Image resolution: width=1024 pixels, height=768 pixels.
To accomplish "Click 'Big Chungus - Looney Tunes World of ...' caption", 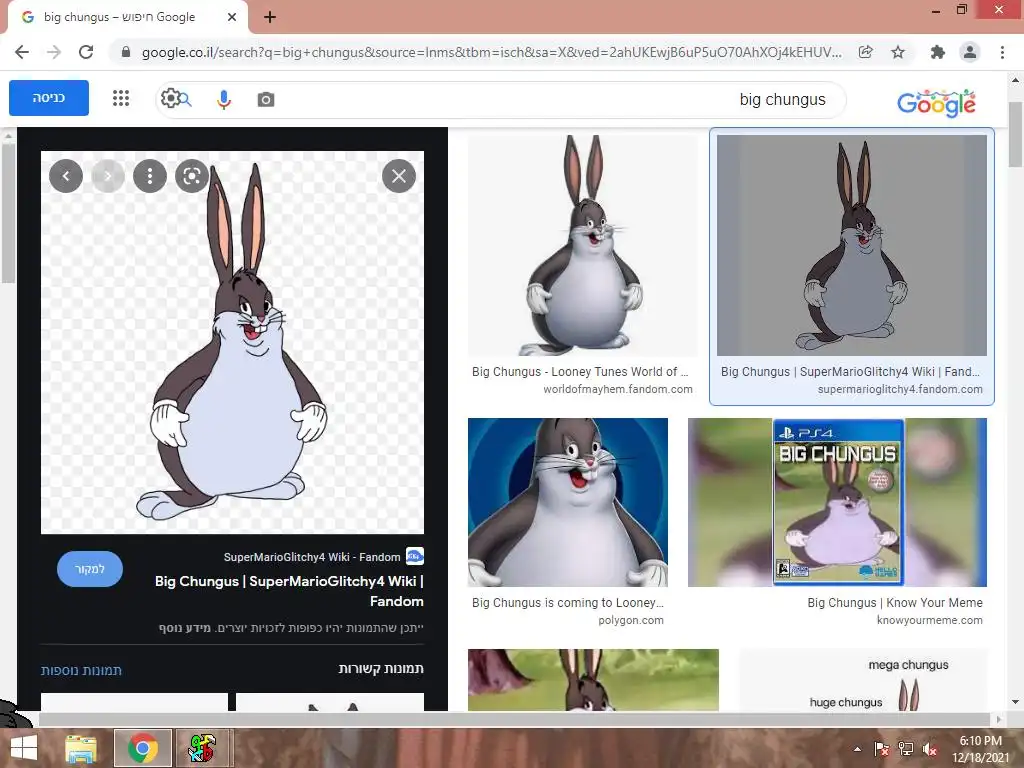I will coord(580,372).
